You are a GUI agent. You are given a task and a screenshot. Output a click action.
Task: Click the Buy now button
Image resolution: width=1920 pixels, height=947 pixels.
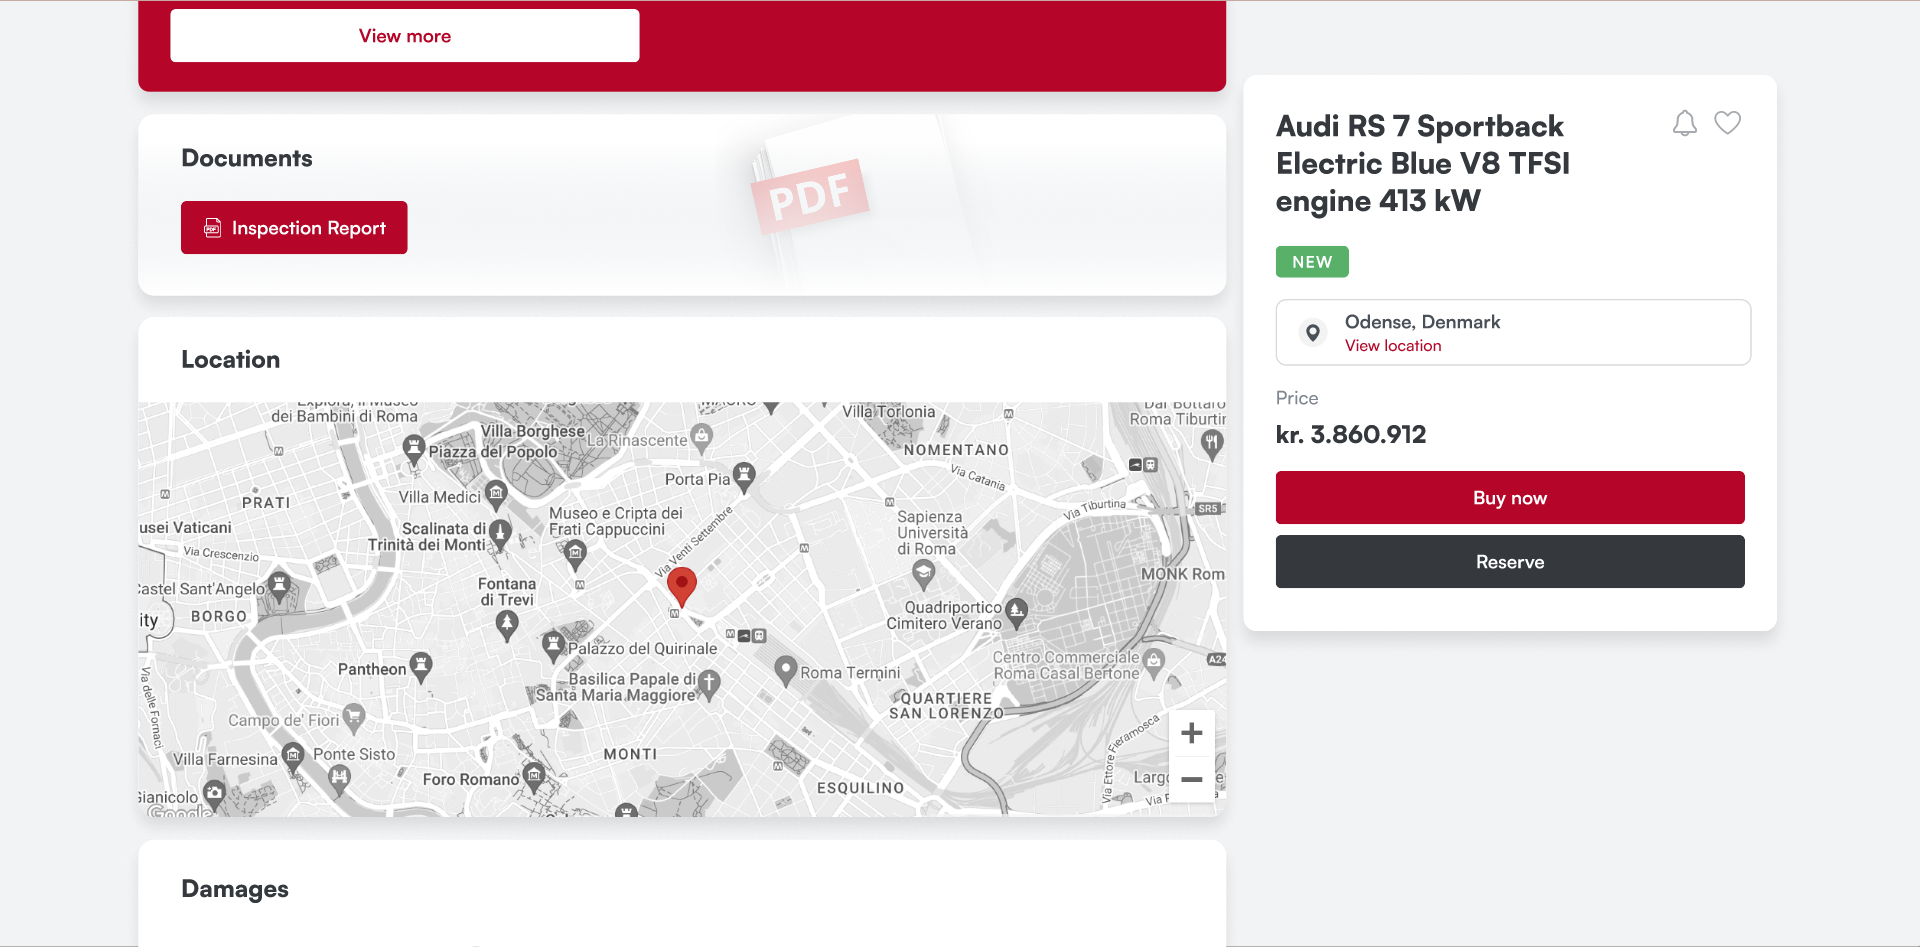1510,498
